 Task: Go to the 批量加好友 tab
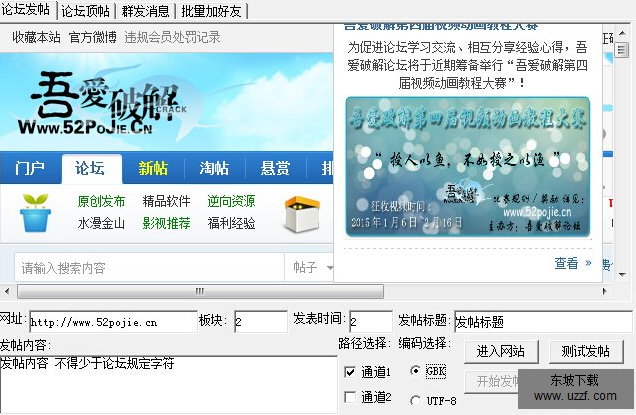pos(211,11)
